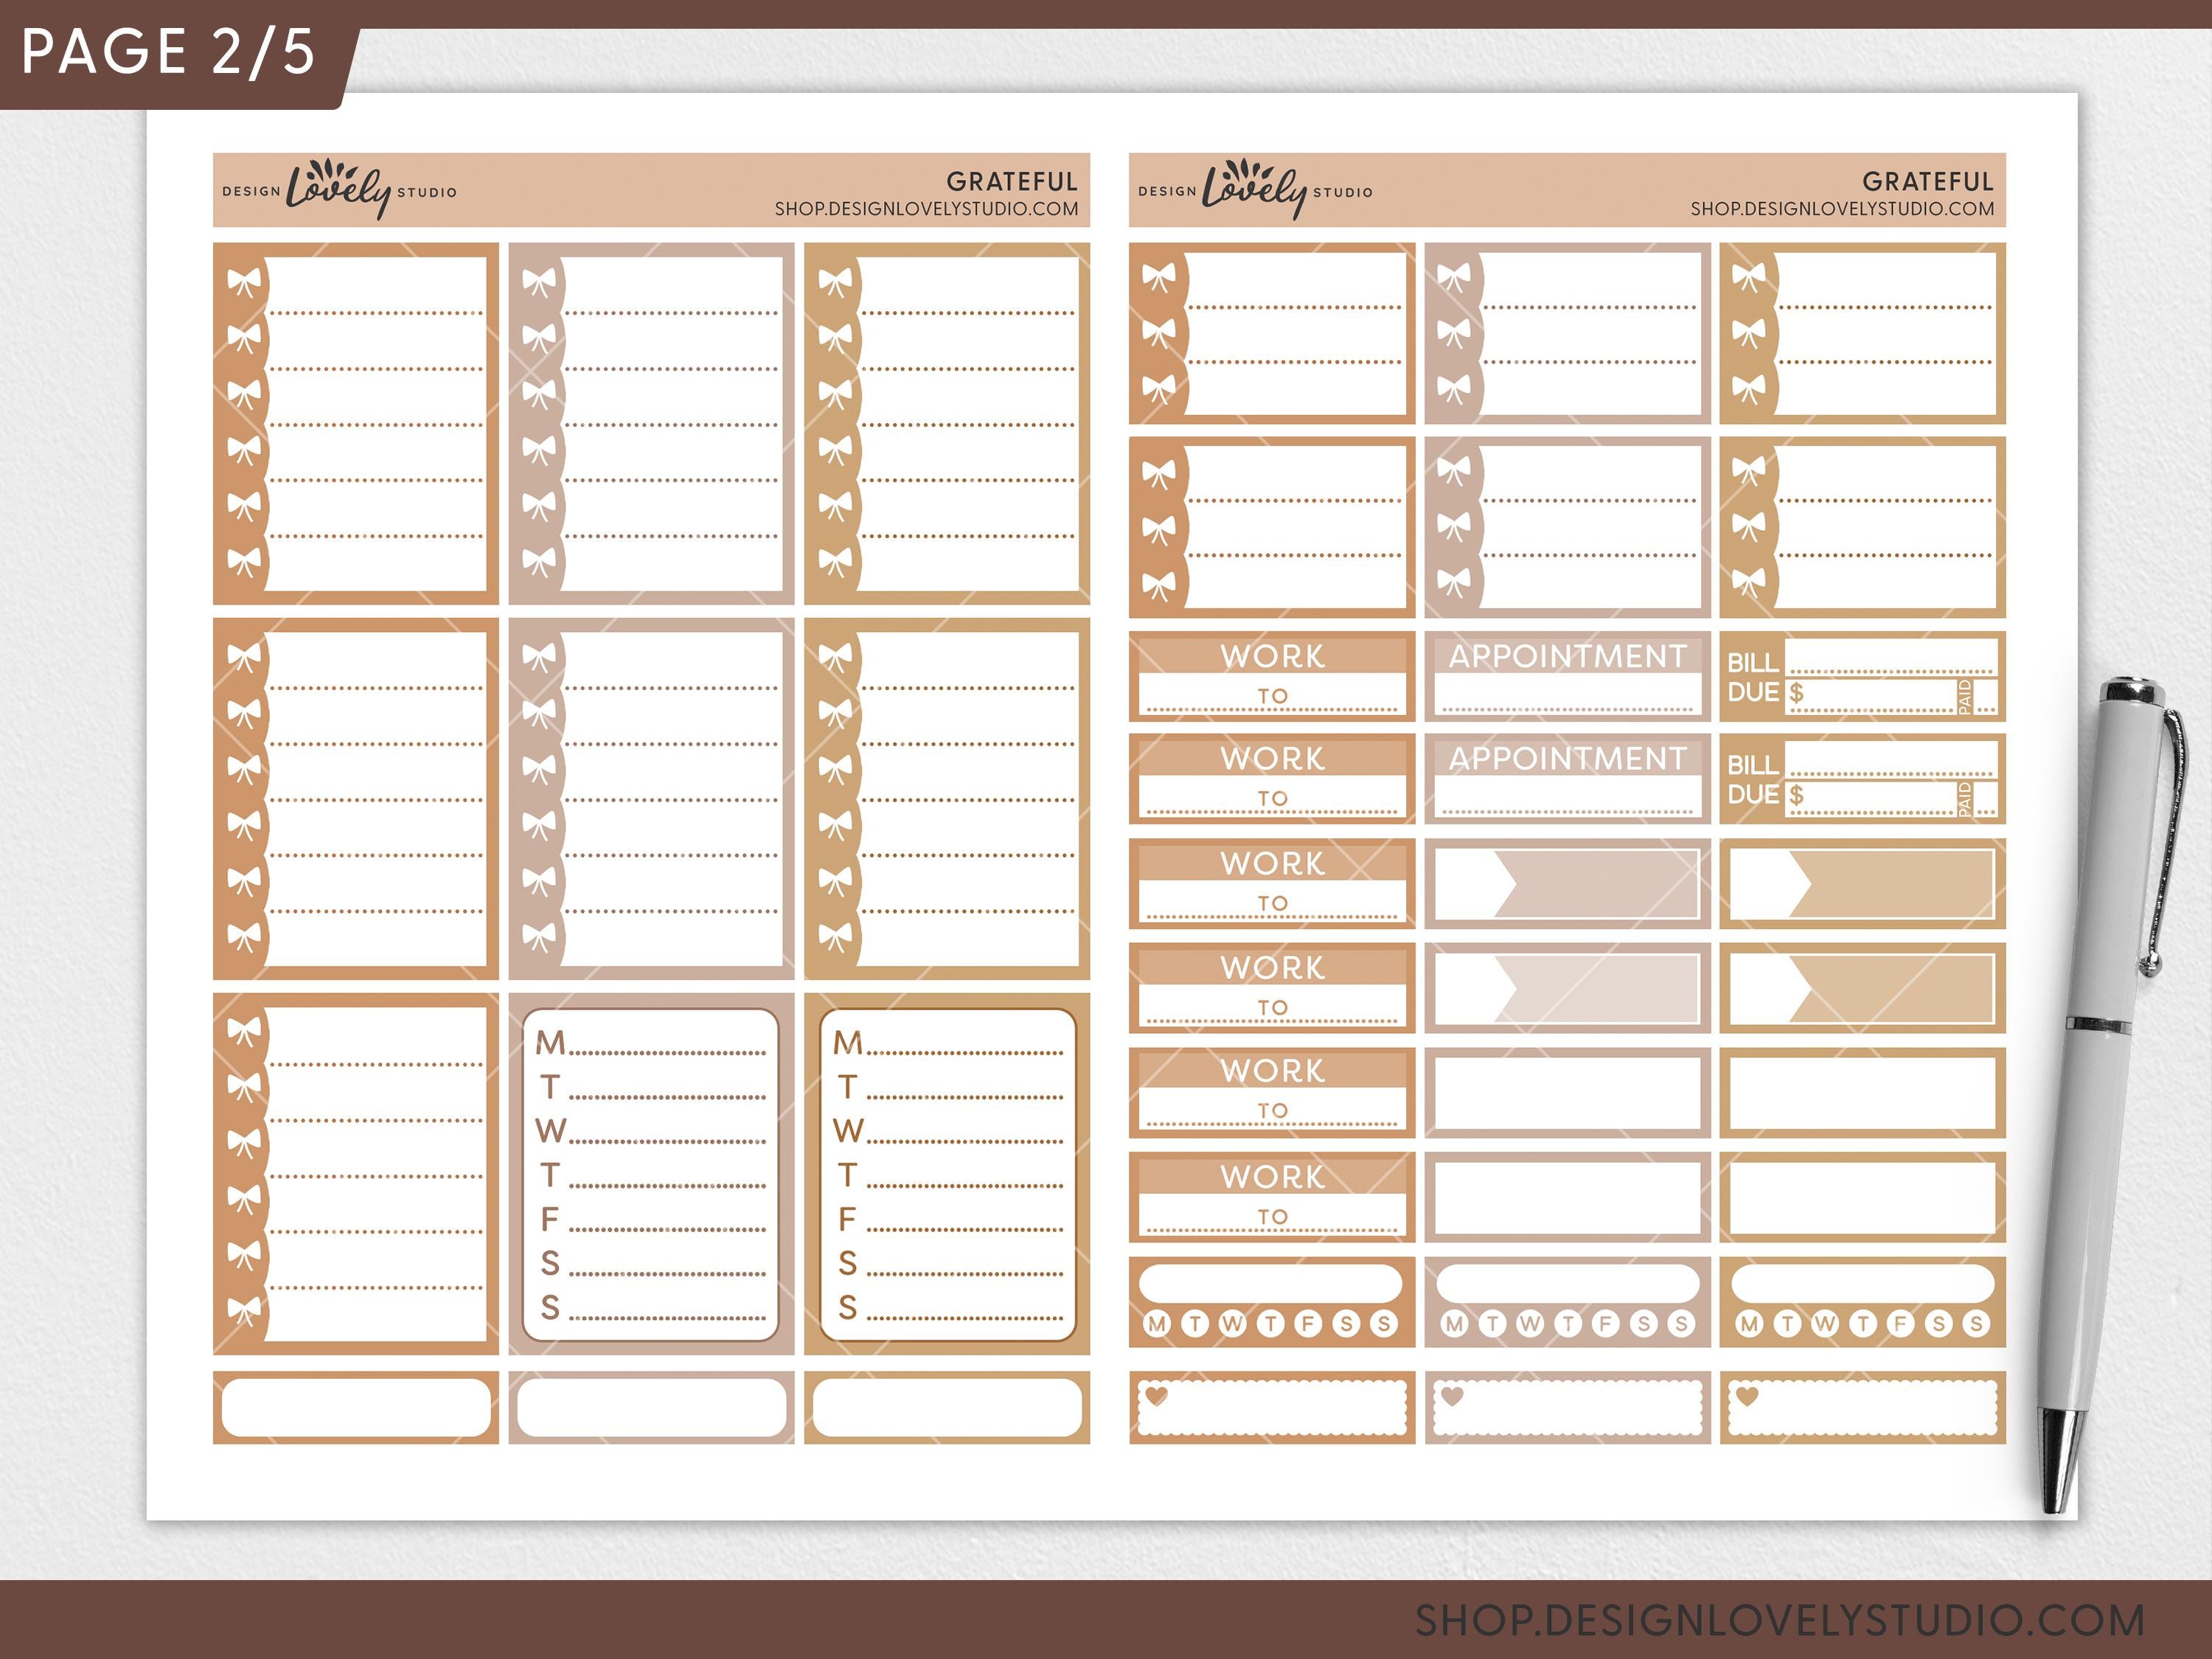Click the right Design Lovely Studio logo
Image resolution: width=2212 pixels, height=1659 pixels.
pos(1255,189)
